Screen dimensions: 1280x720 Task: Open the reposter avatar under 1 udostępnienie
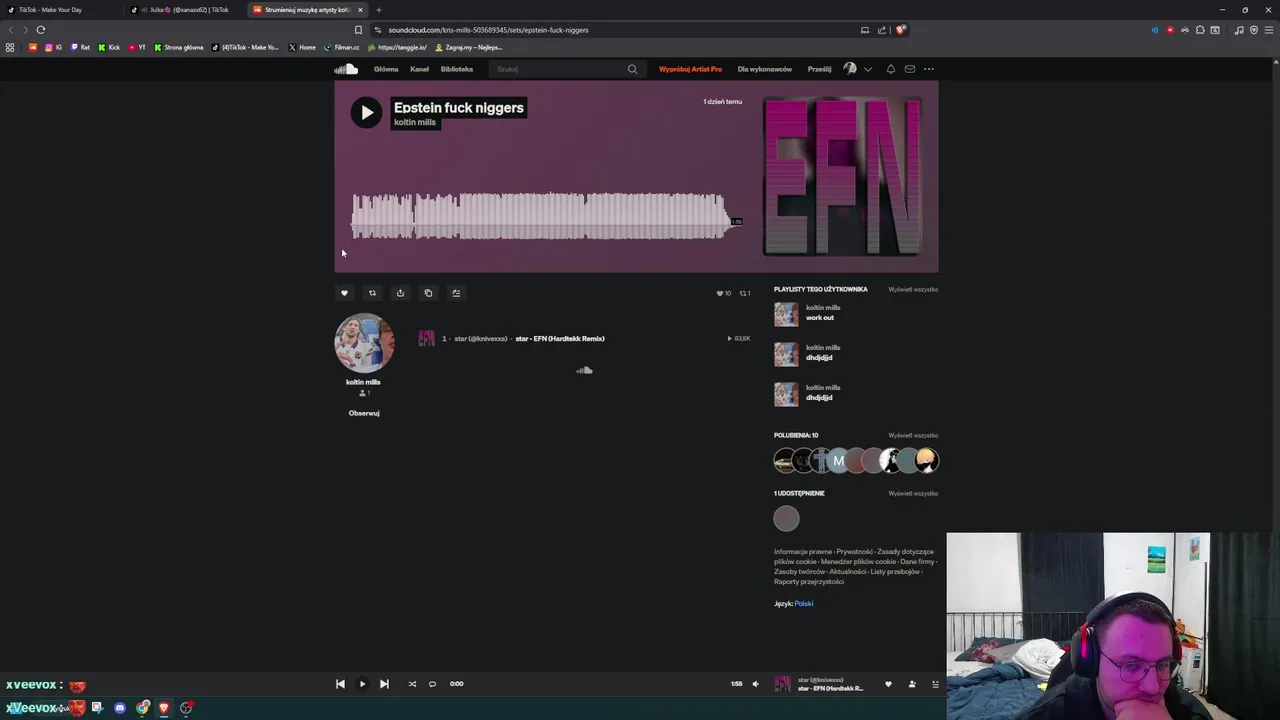coord(786,518)
